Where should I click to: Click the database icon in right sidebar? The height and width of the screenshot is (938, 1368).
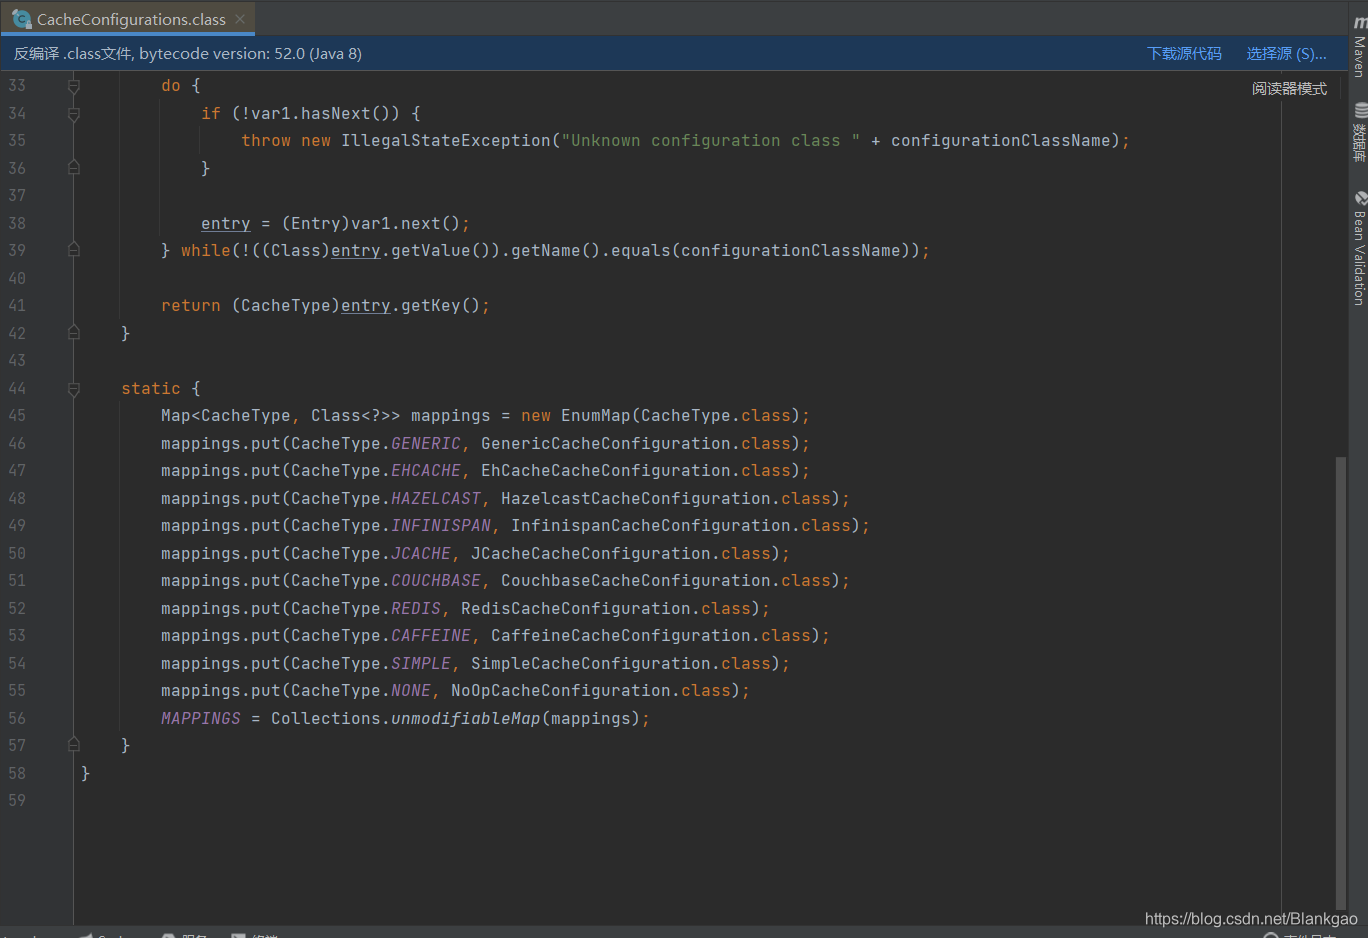(x=1360, y=110)
